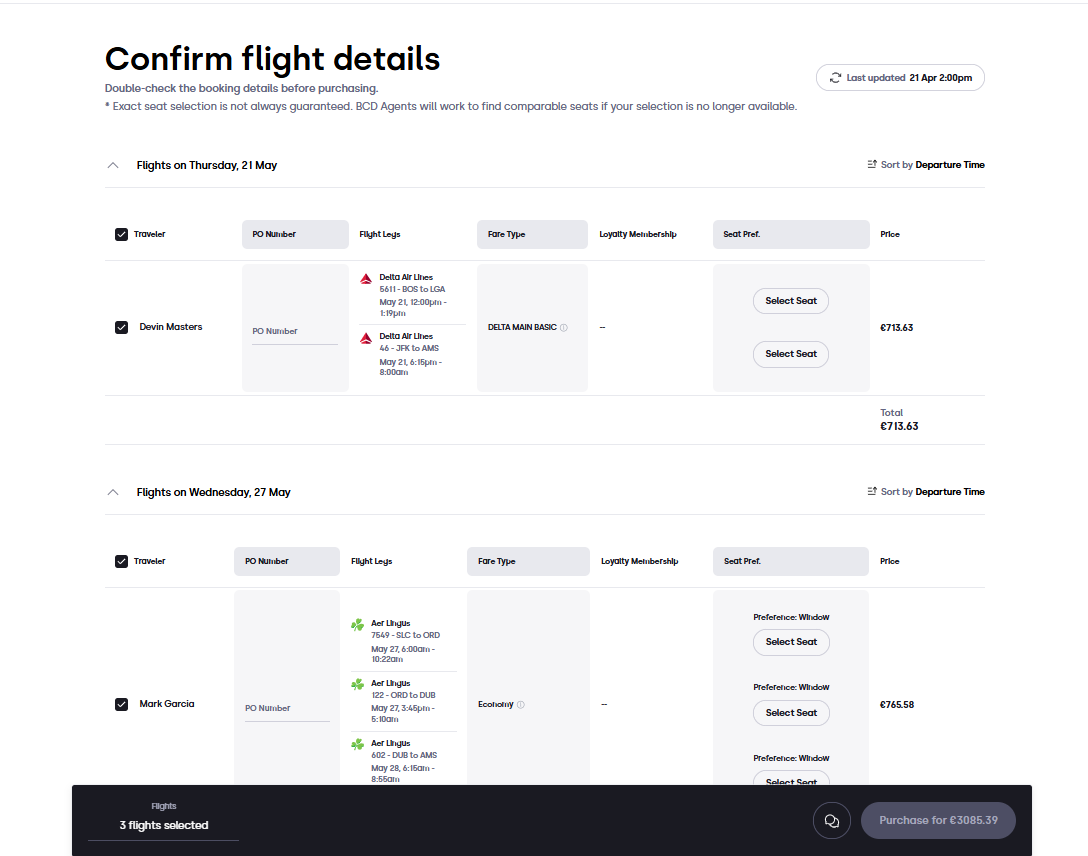Select Seat for Delta BOS to LGA leg

pos(791,301)
